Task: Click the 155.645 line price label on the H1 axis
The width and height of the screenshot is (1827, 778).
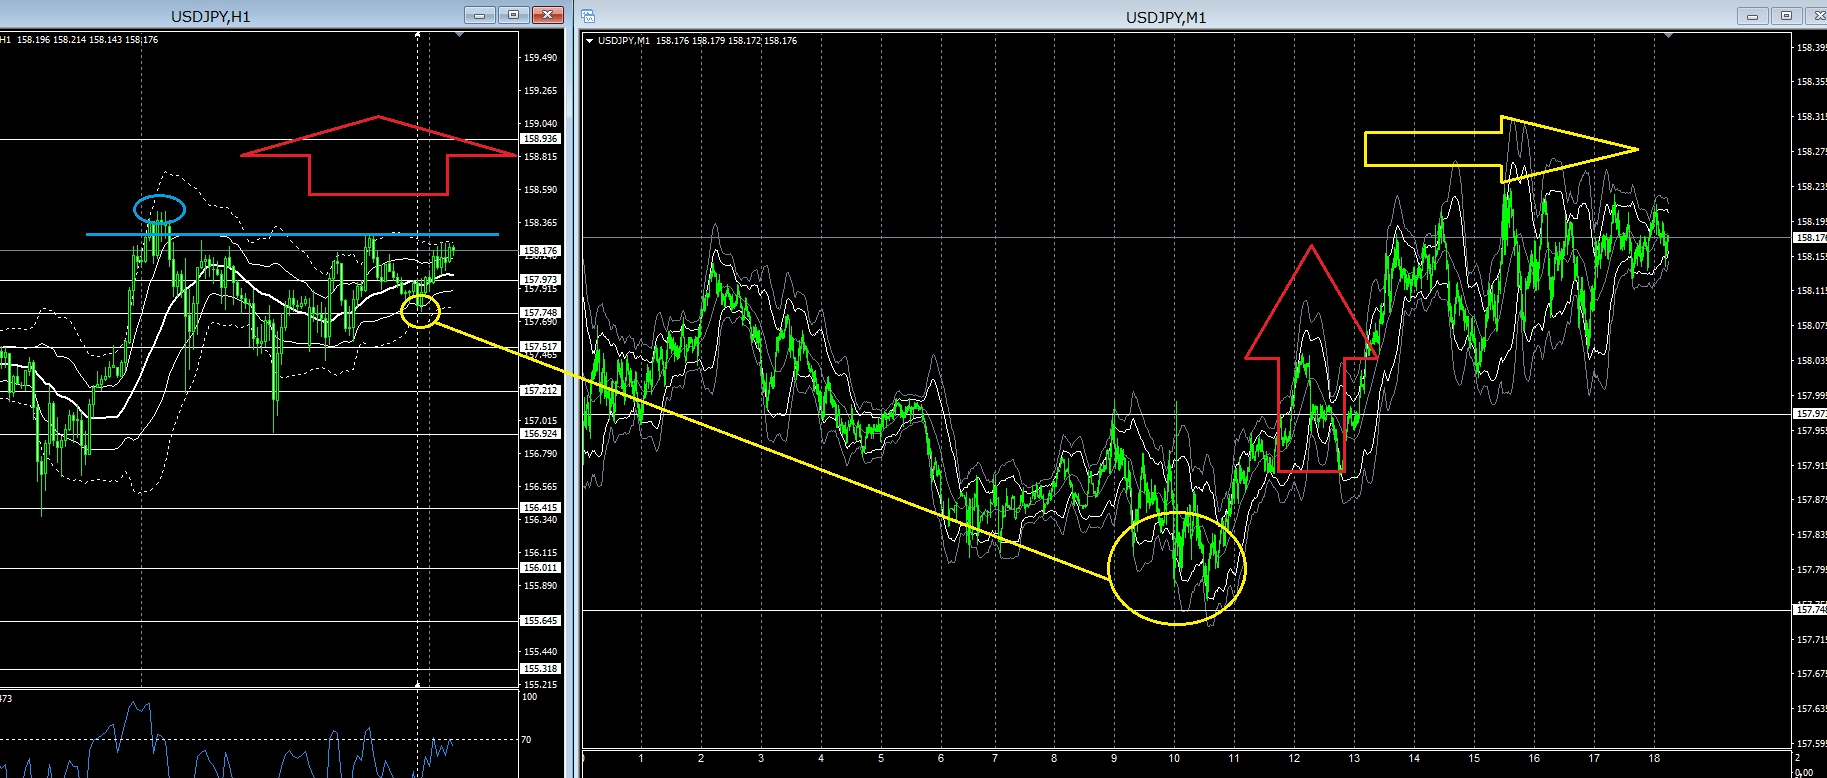Action: point(540,621)
